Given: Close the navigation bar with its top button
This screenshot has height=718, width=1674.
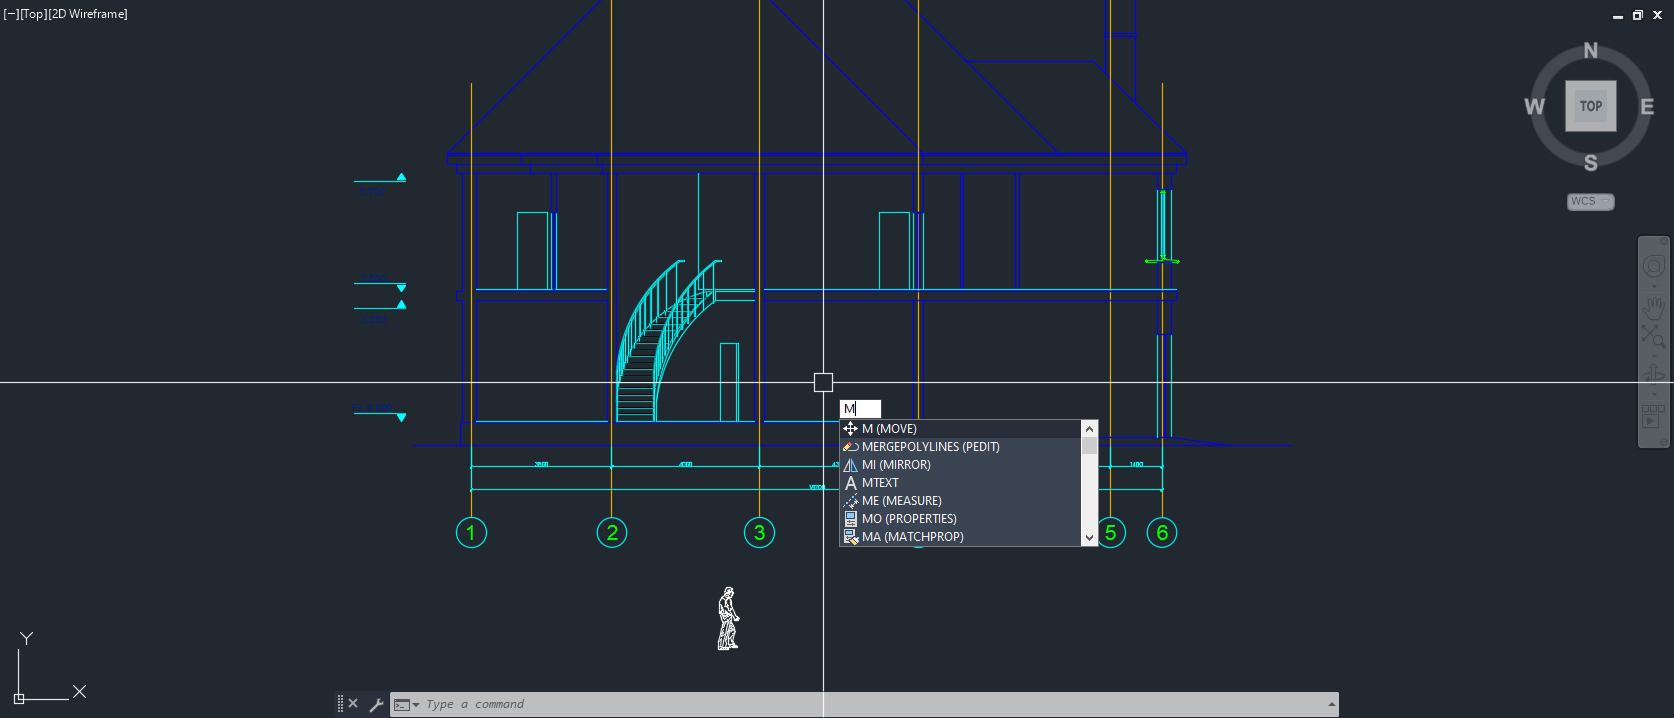Looking at the screenshot, I should (x=1664, y=242).
